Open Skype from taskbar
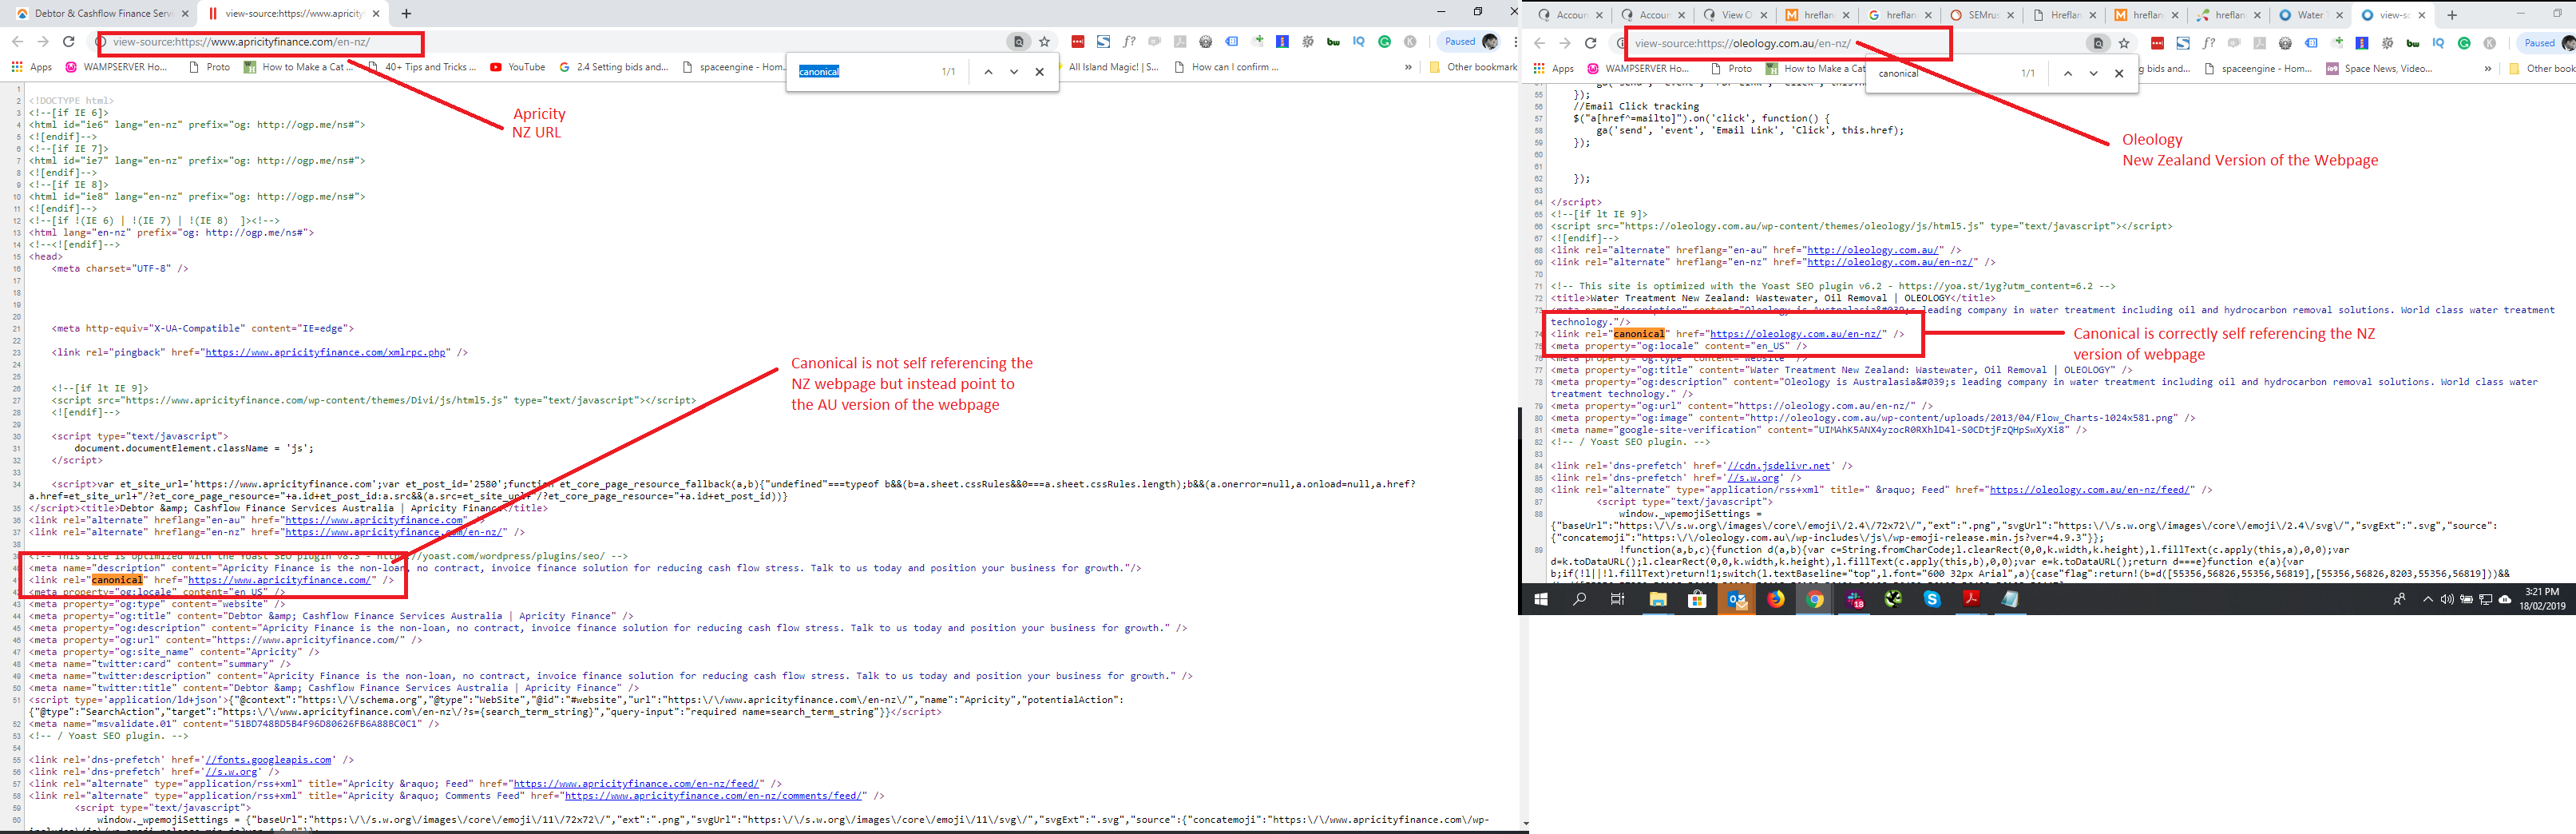Image resolution: width=2576 pixels, height=834 pixels. coord(1932,599)
